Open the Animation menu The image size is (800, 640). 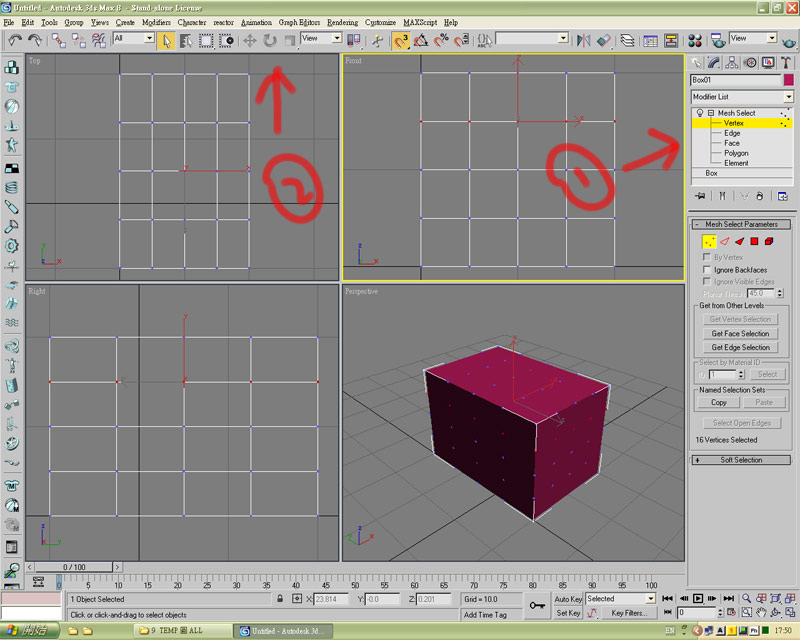[256, 22]
